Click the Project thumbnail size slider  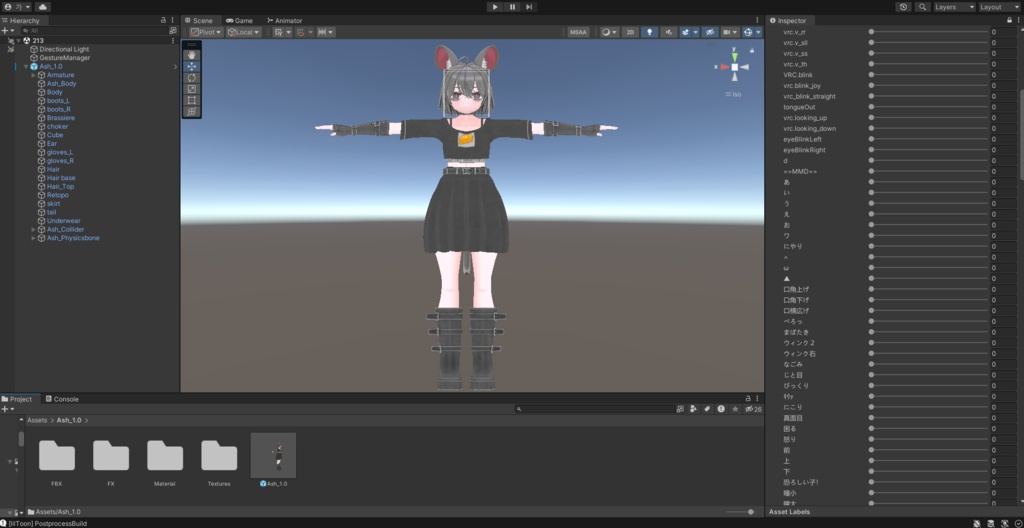point(741,512)
